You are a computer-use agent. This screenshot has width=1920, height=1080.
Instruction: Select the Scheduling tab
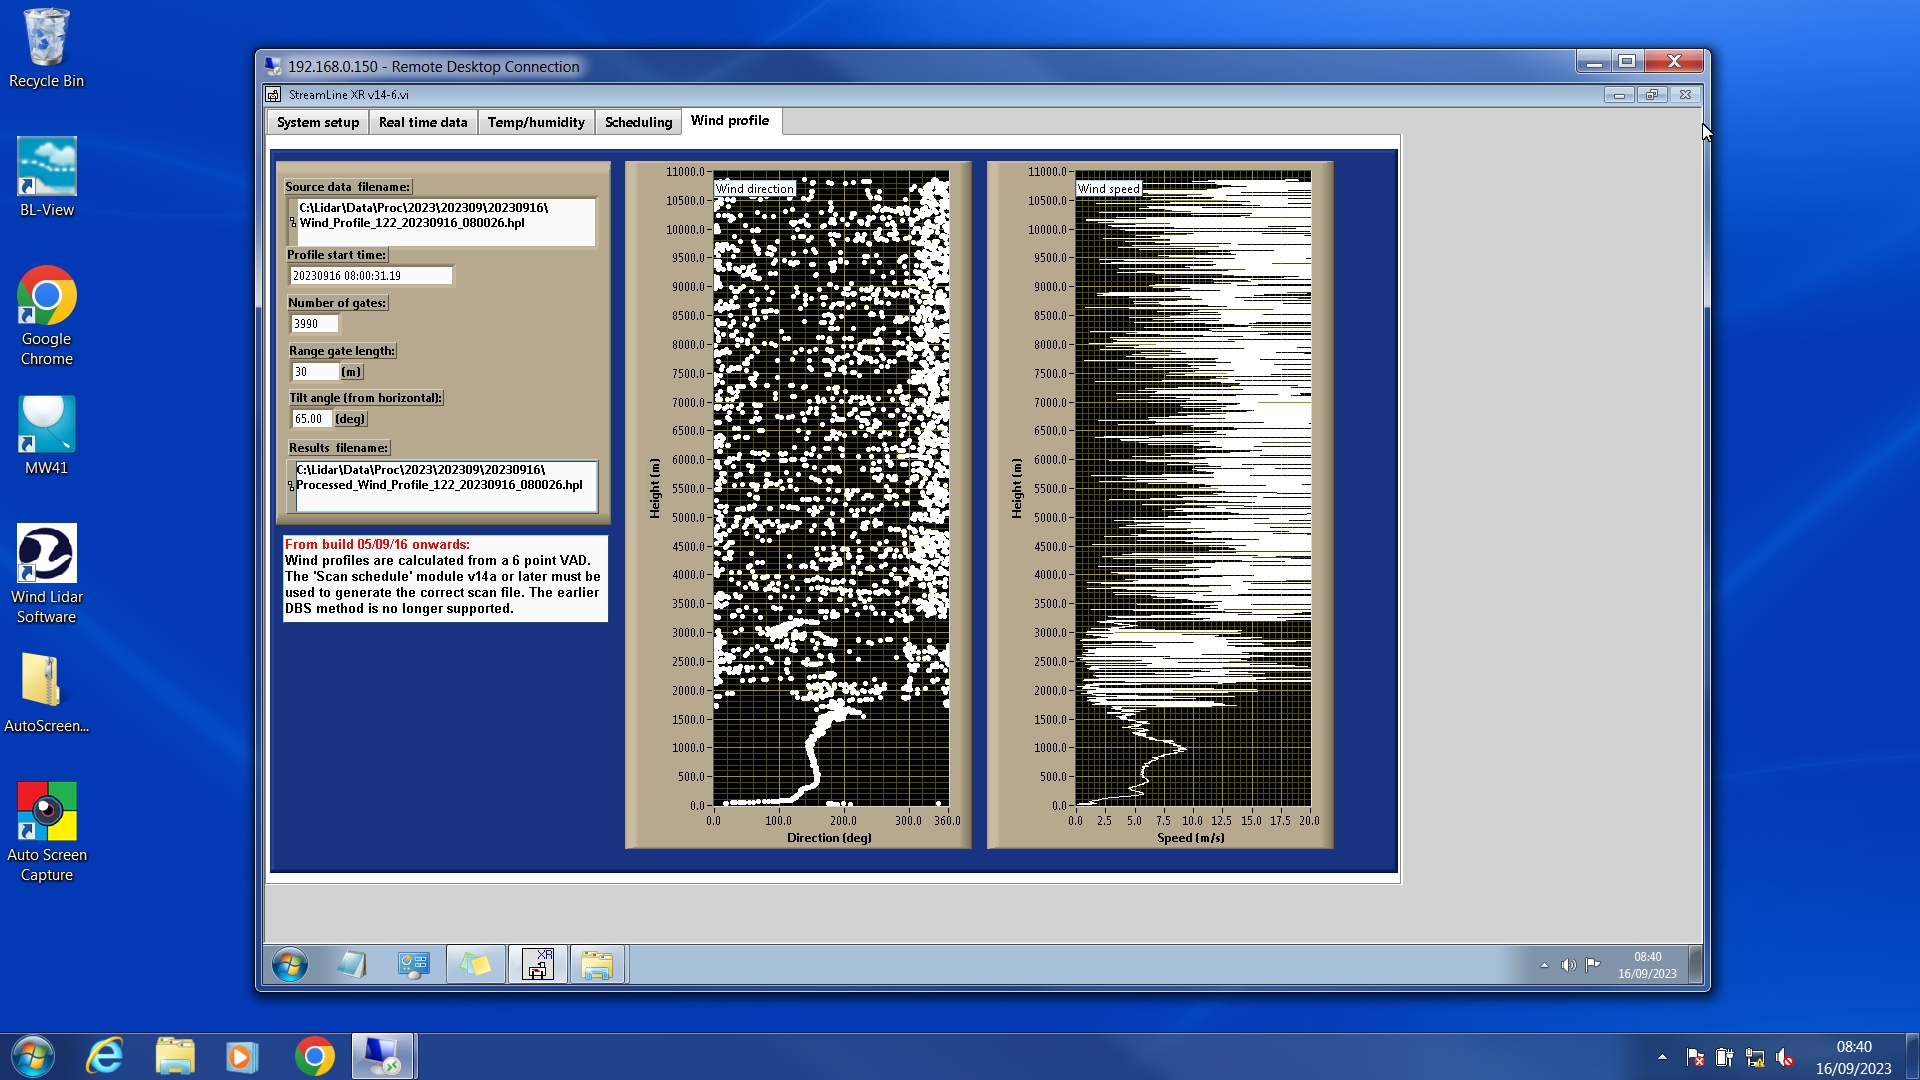point(638,122)
